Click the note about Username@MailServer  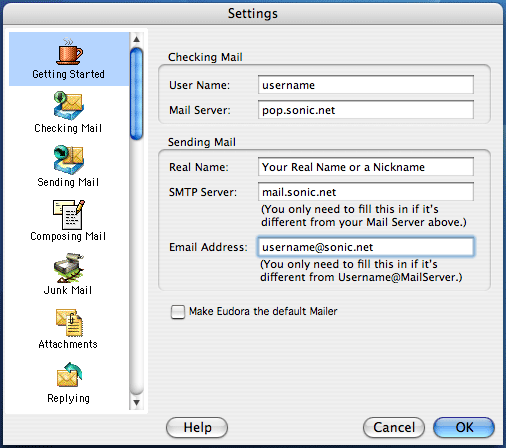click(x=361, y=271)
